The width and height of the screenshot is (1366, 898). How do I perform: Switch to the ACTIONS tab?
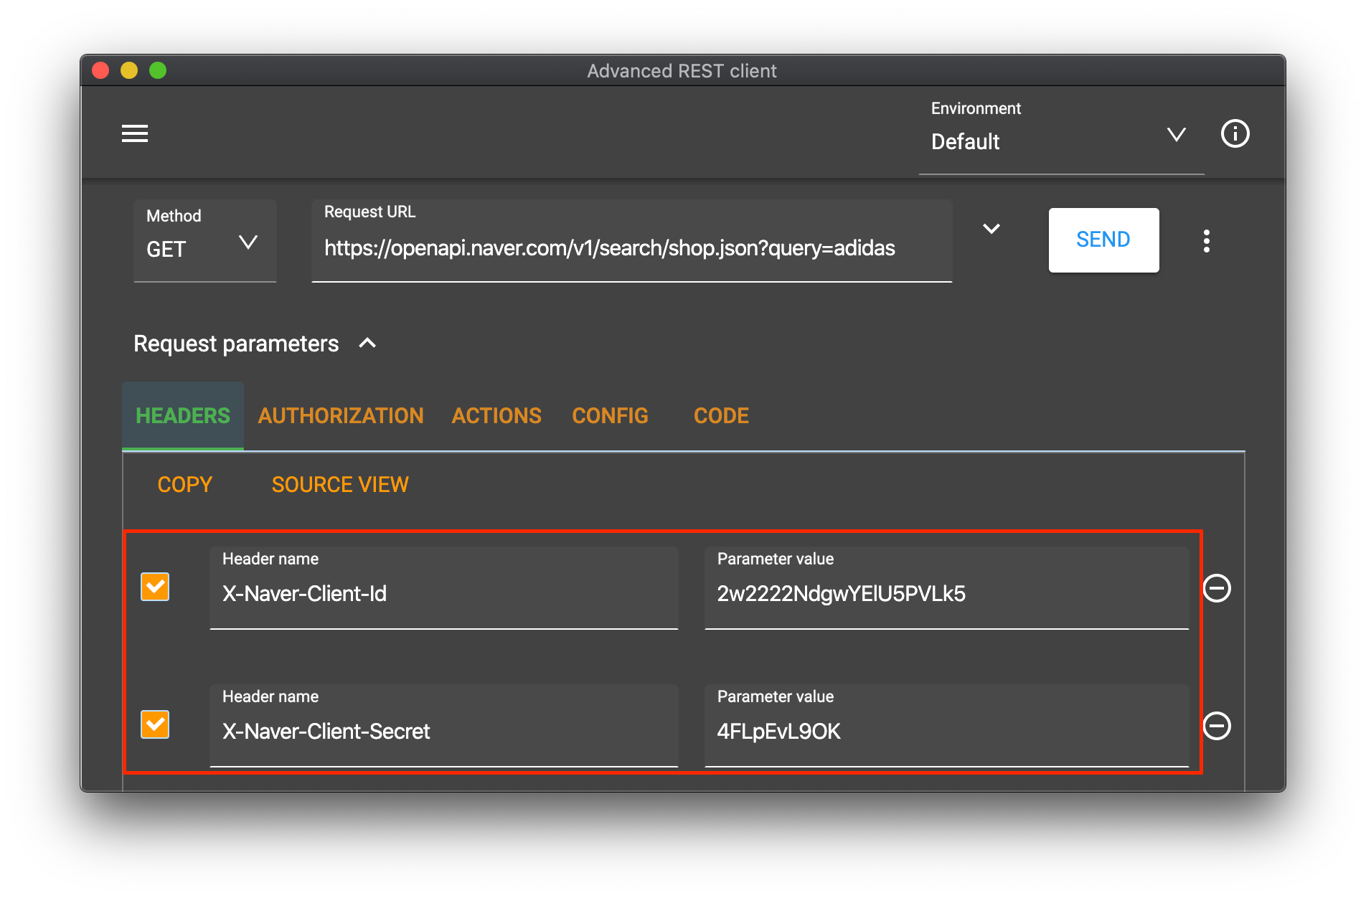(x=497, y=416)
